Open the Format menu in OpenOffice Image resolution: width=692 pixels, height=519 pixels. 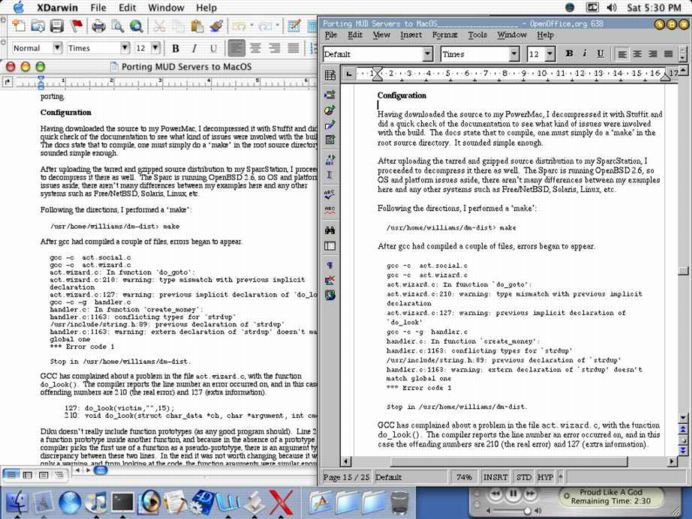click(x=444, y=35)
